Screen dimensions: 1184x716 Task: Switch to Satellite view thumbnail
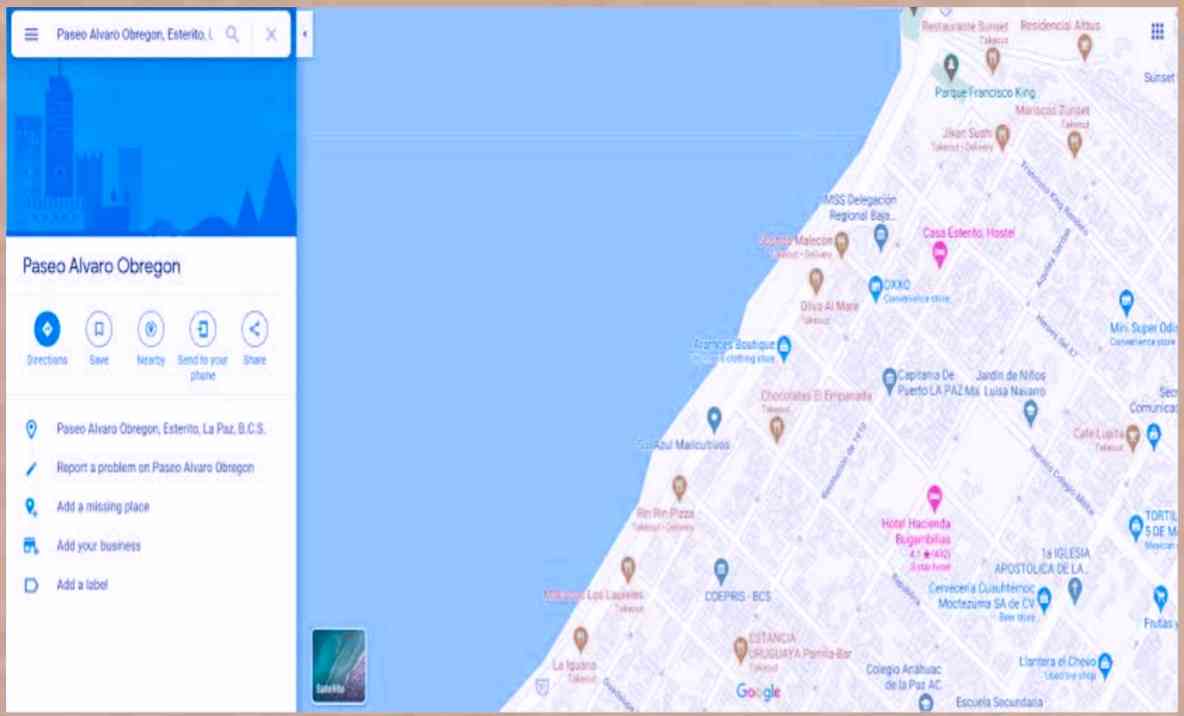[338, 666]
